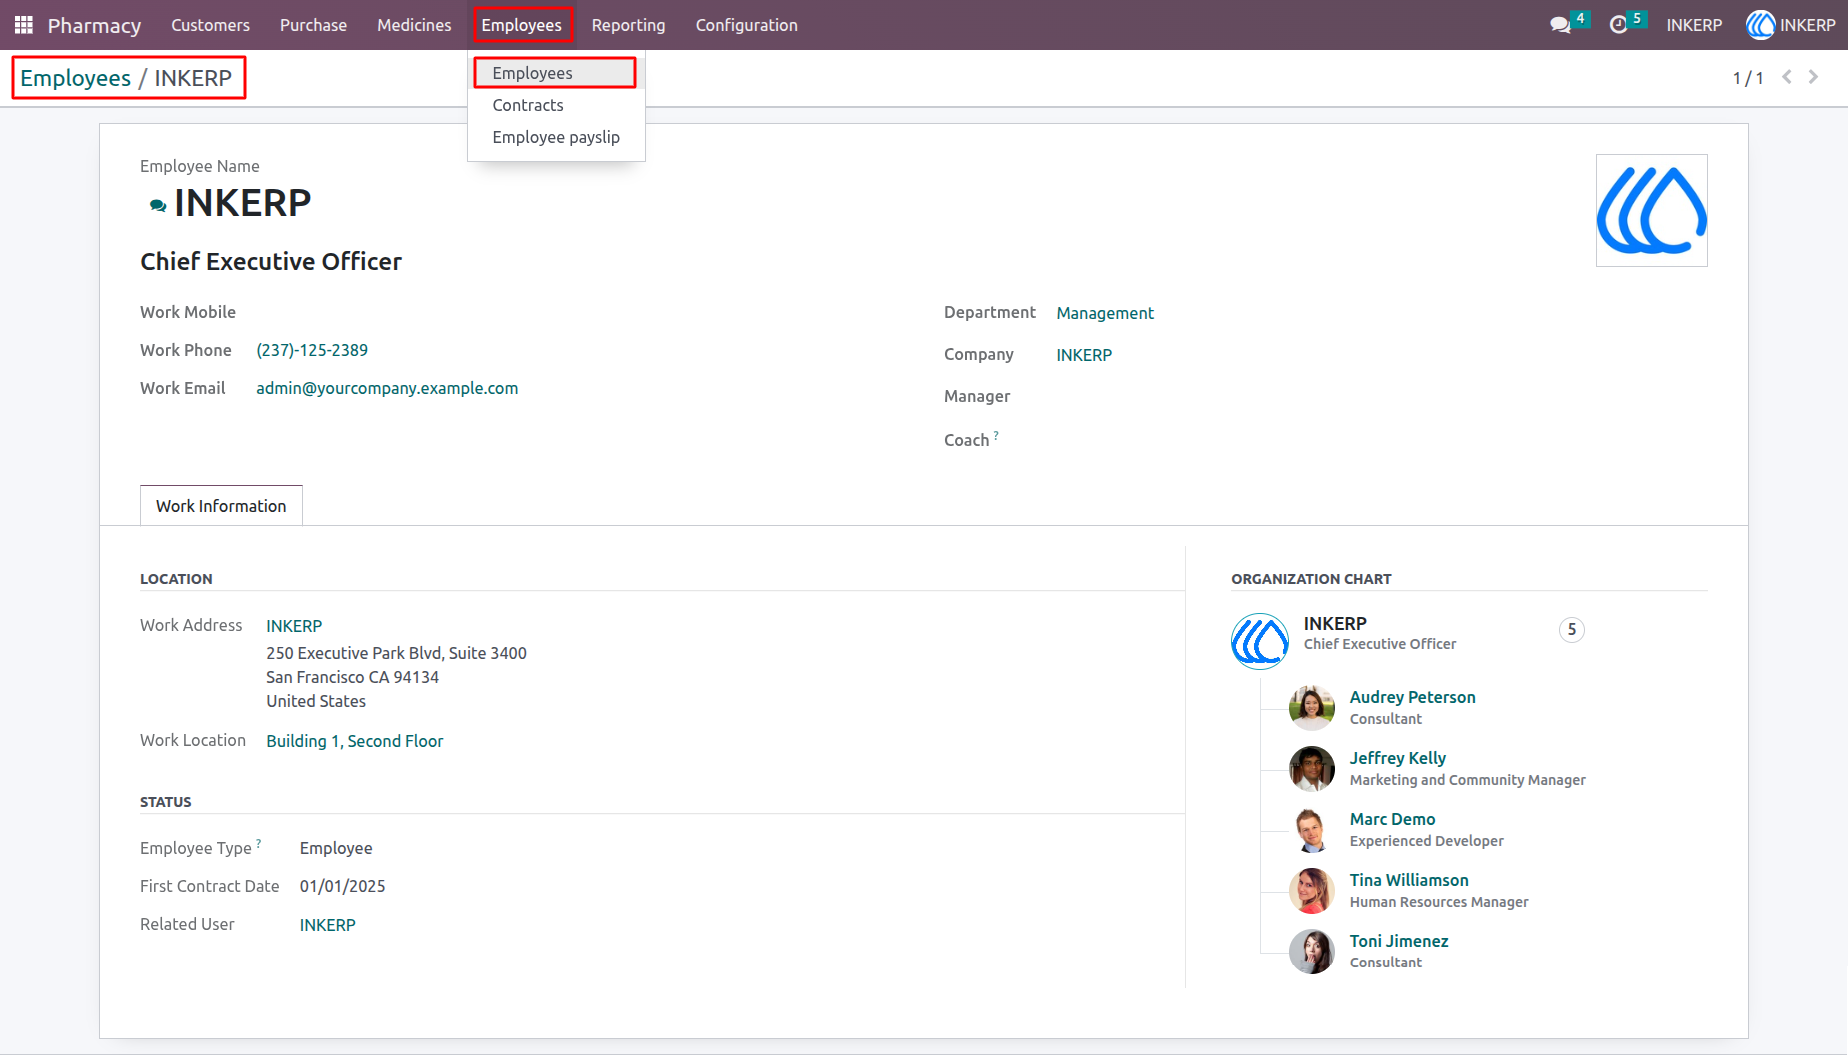Click the Pharmacy app title
The image size is (1848, 1056).
tap(94, 25)
